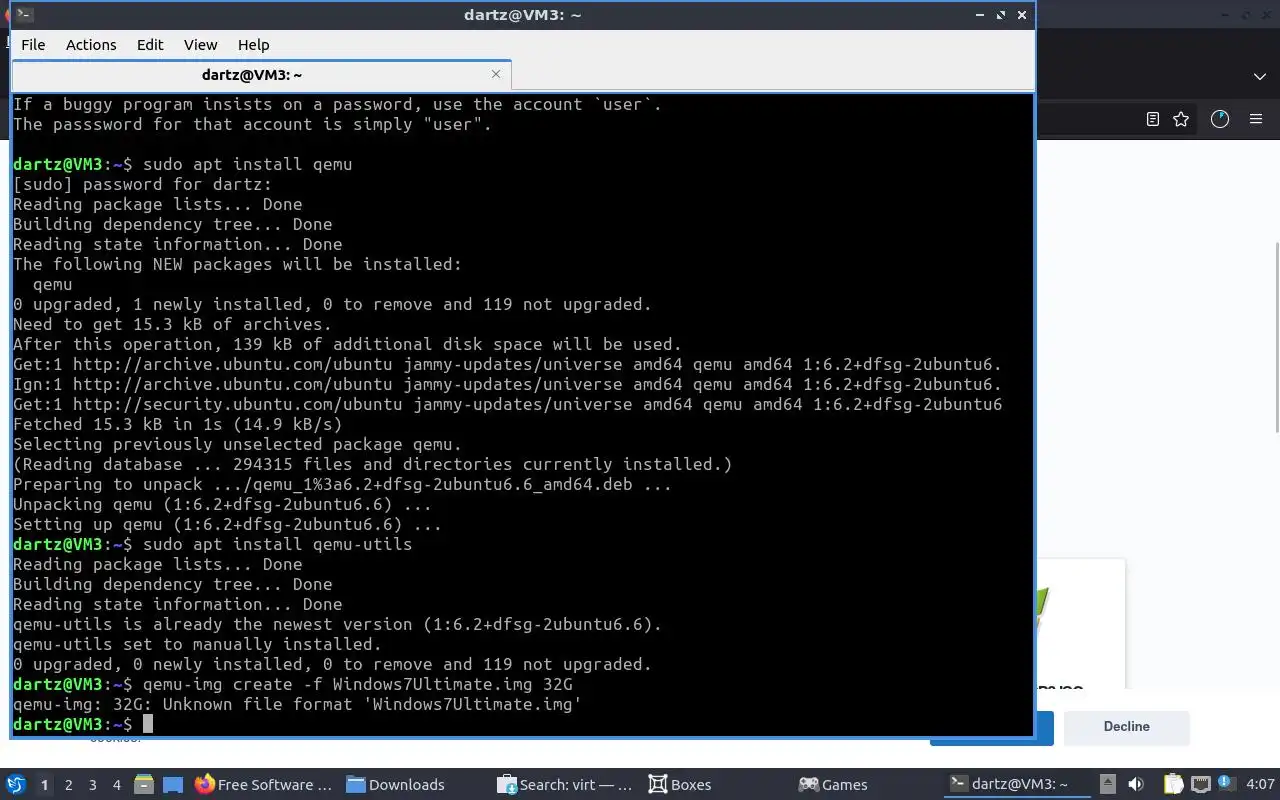The width and height of the screenshot is (1280, 800).
Task: Click the 'Ign:1 http://archive.ubuntu.com' line
Action: 507,384
